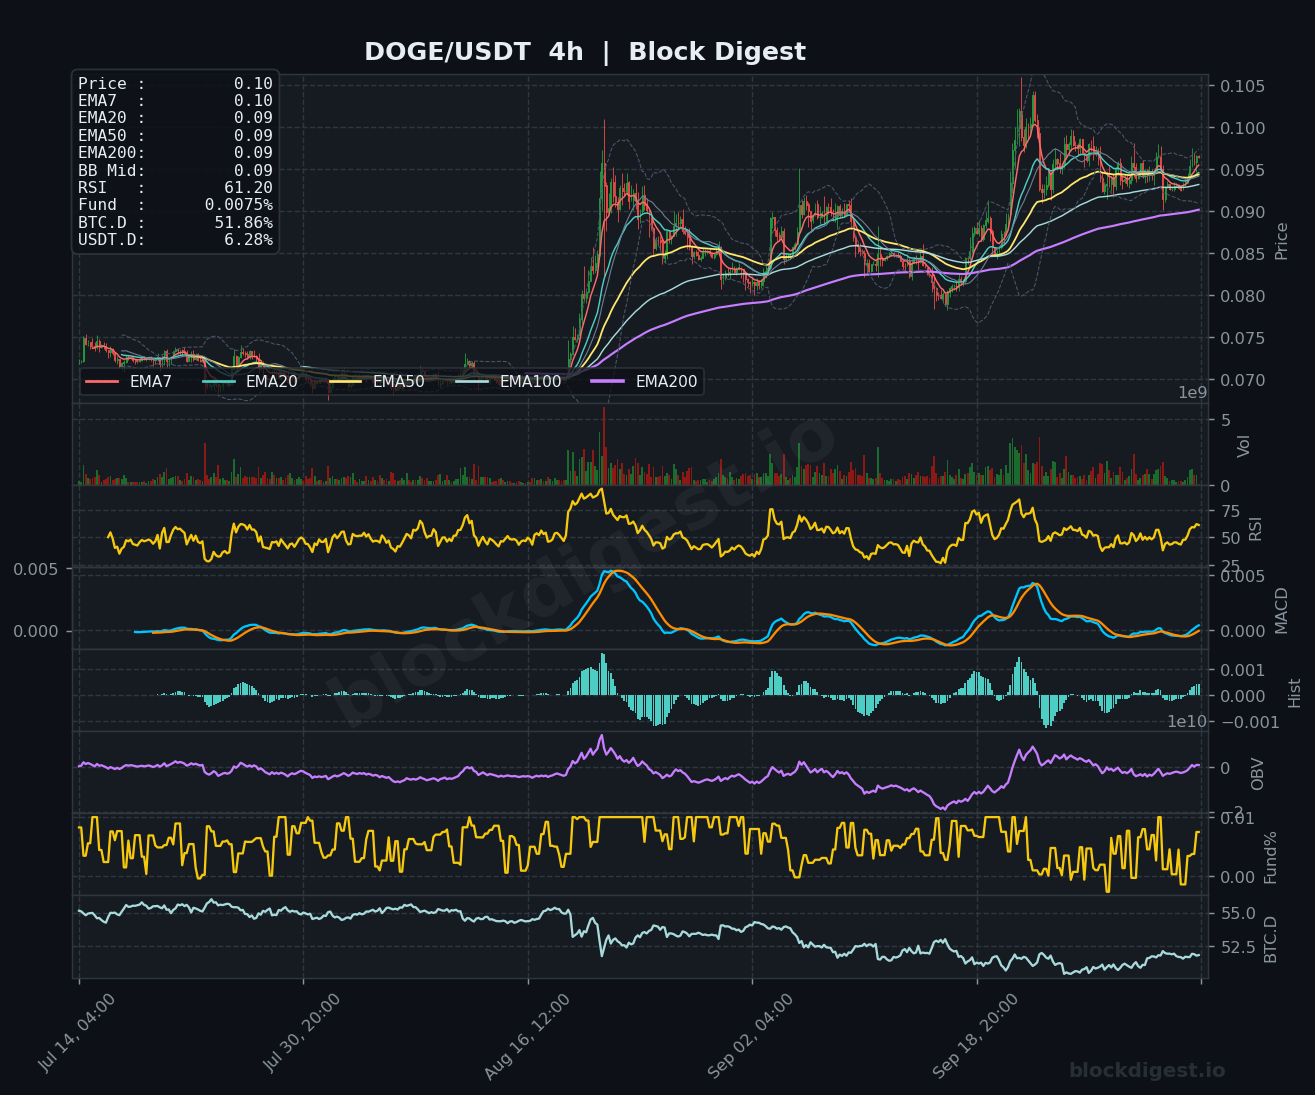The height and width of the screenshot is (1095, 1315).
Task: Click the 0.095 price axis tick
Action: tap(1242, 170)
